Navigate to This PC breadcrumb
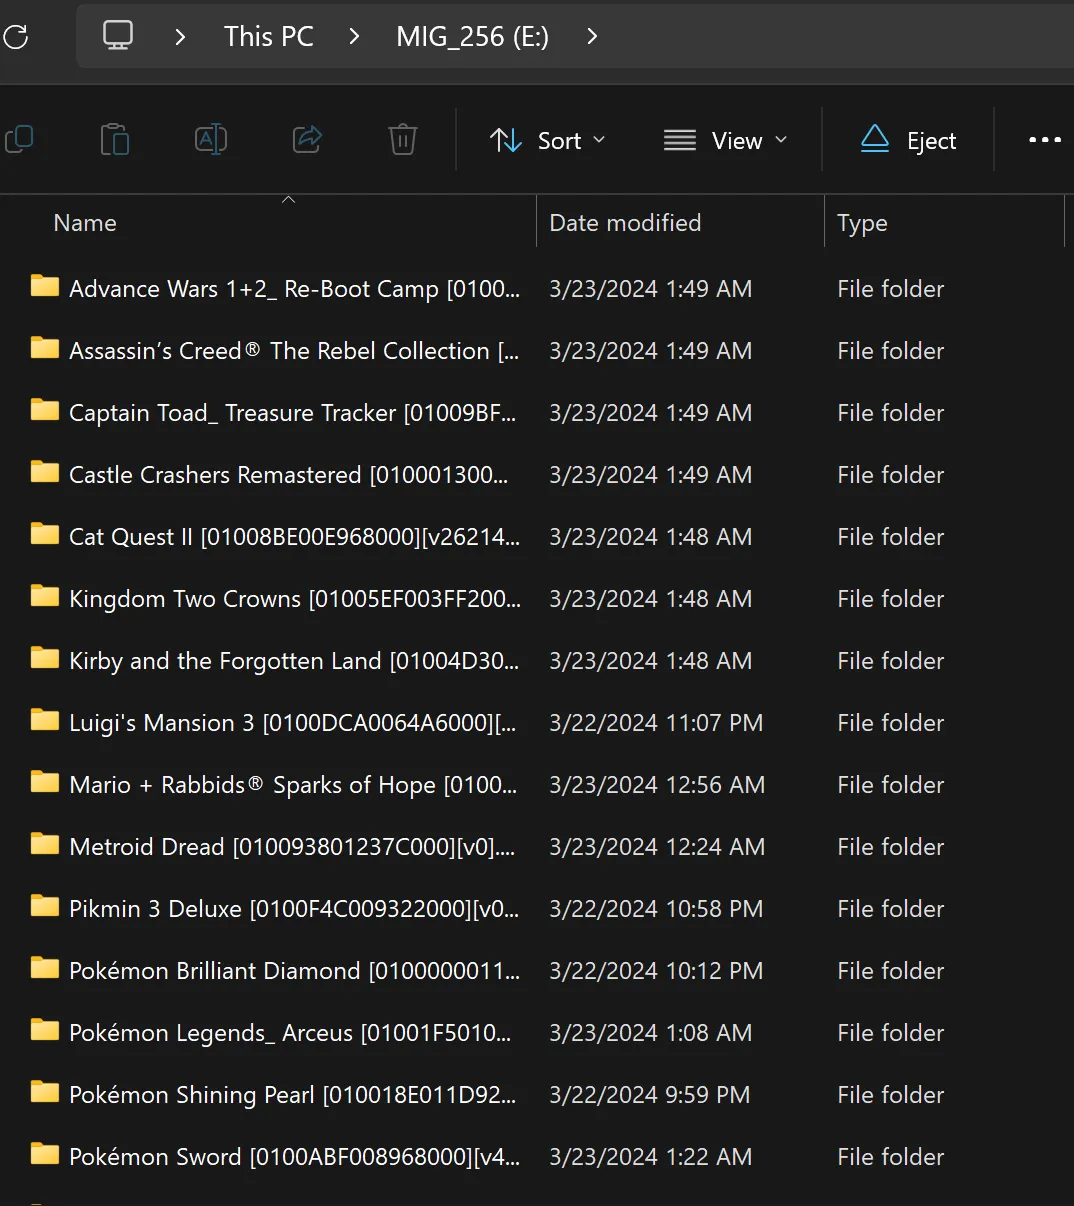This screenshot has width=1074, height=1206. pos(269,37)
